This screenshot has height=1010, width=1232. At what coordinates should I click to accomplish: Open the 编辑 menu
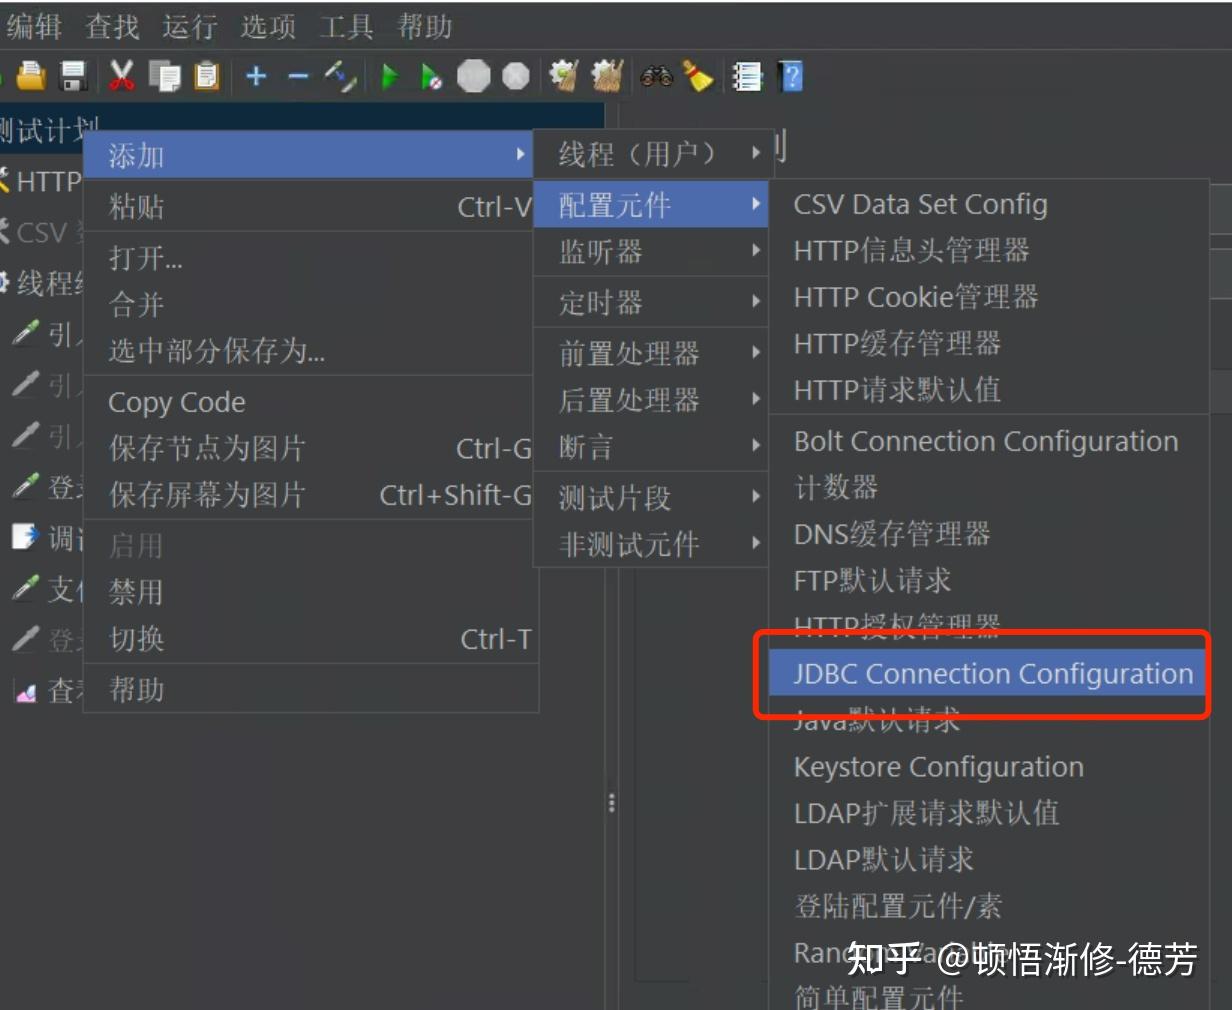[34, 26]
